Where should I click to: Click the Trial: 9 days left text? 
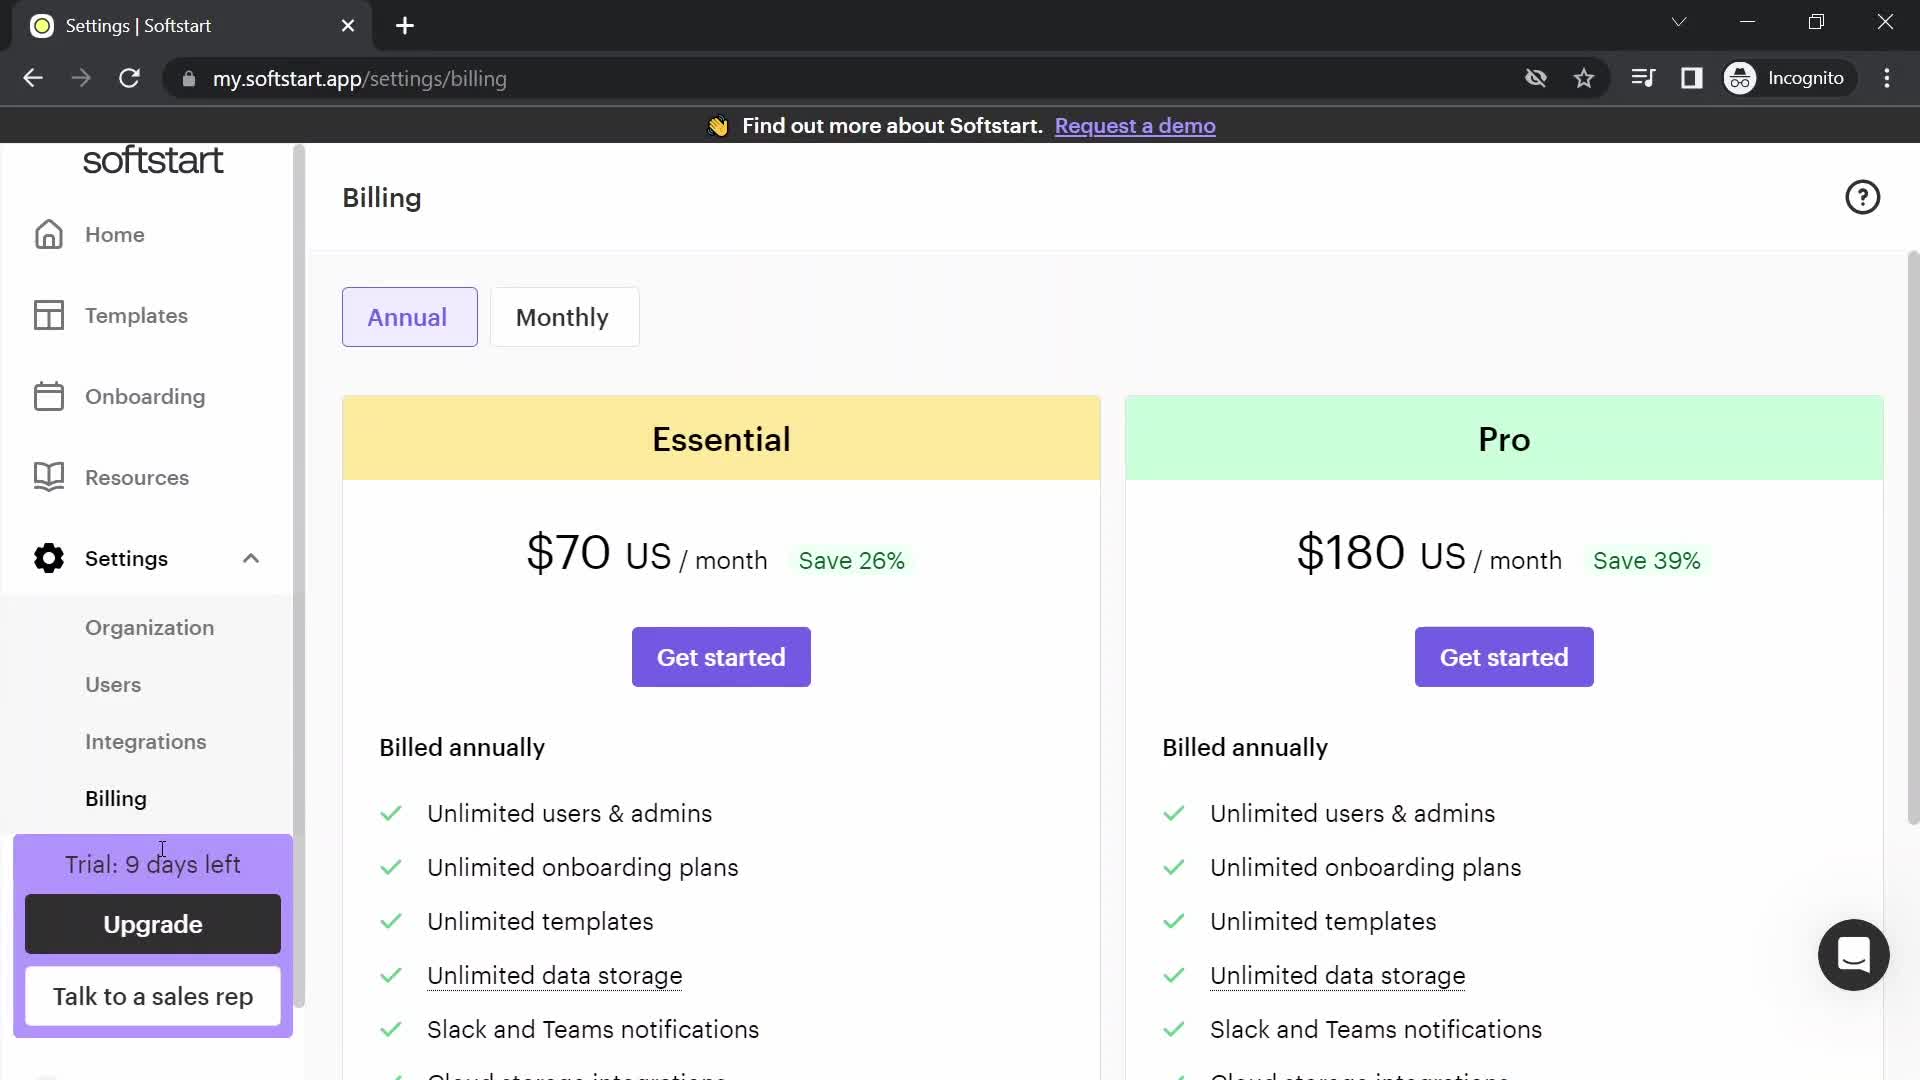point(153,864)
